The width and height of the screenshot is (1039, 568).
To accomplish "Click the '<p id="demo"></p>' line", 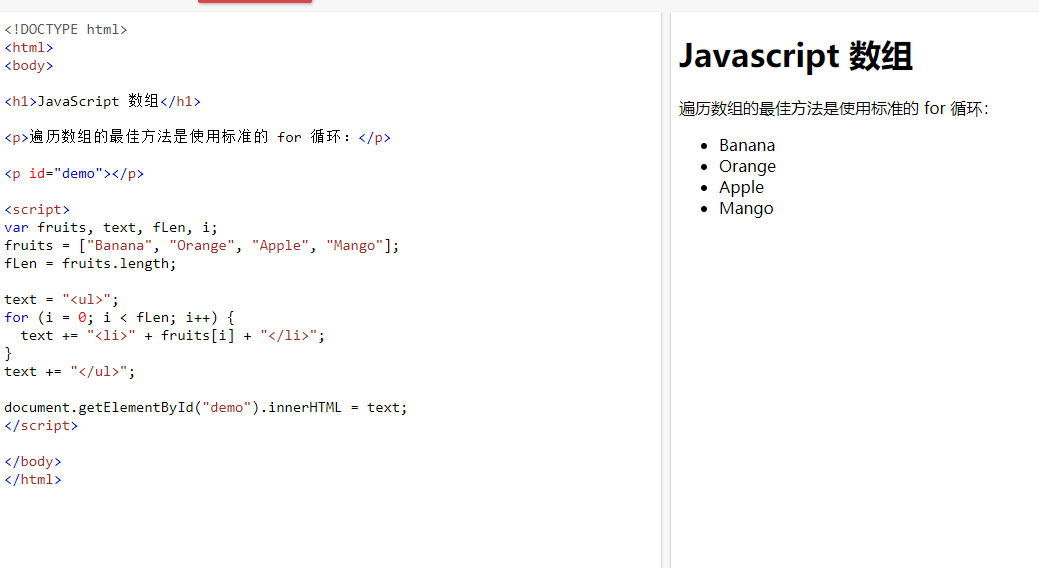I will [x=74, y=173].
